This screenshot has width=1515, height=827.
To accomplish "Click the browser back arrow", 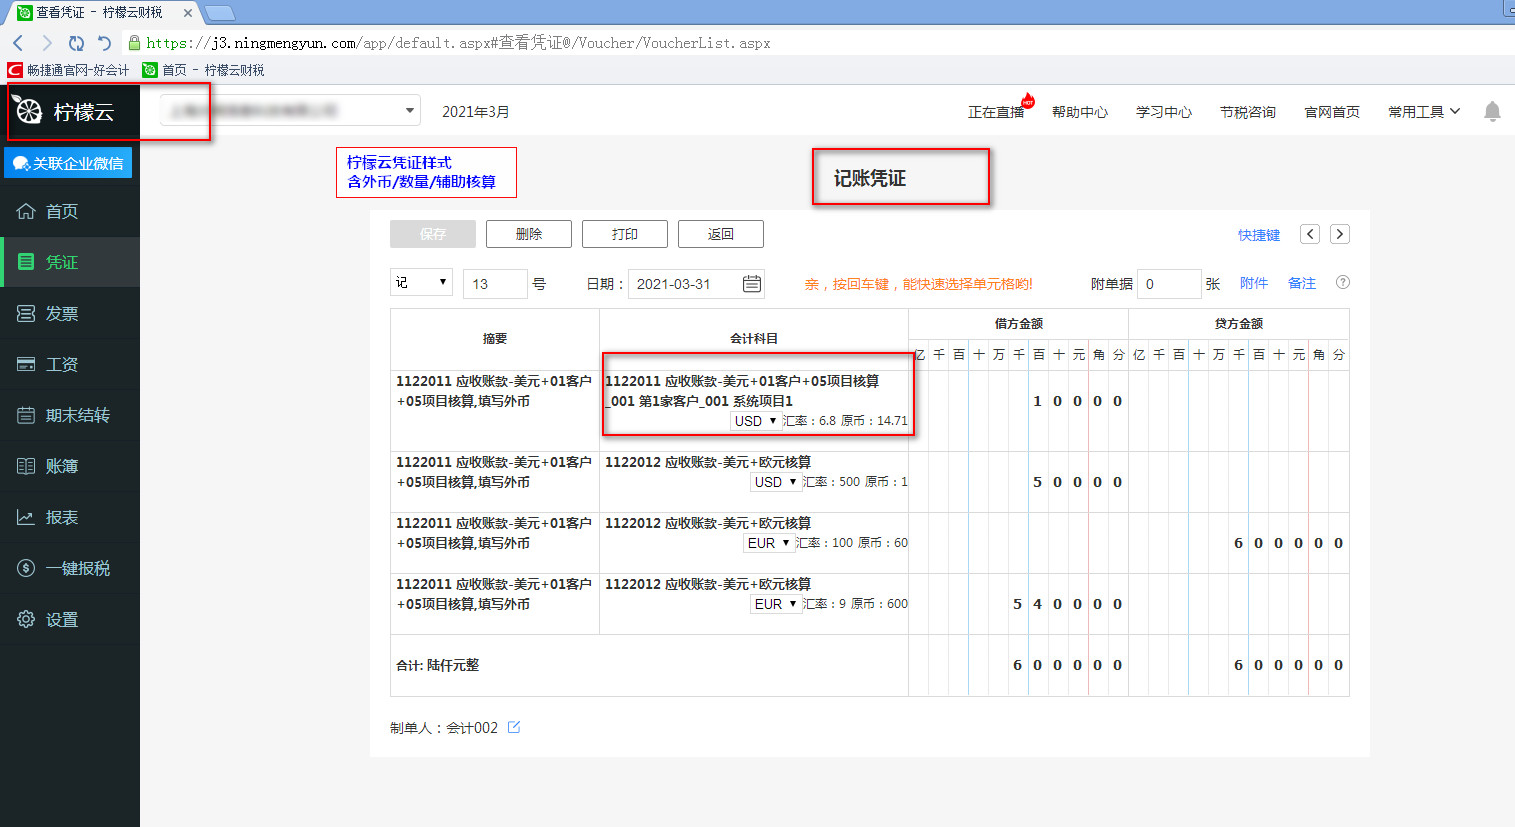I will click(x=18, y=43).
